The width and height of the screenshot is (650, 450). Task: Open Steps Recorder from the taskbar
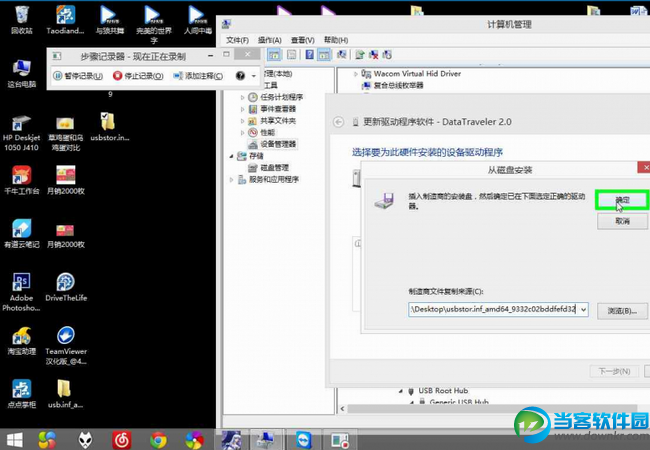point(340,440)
